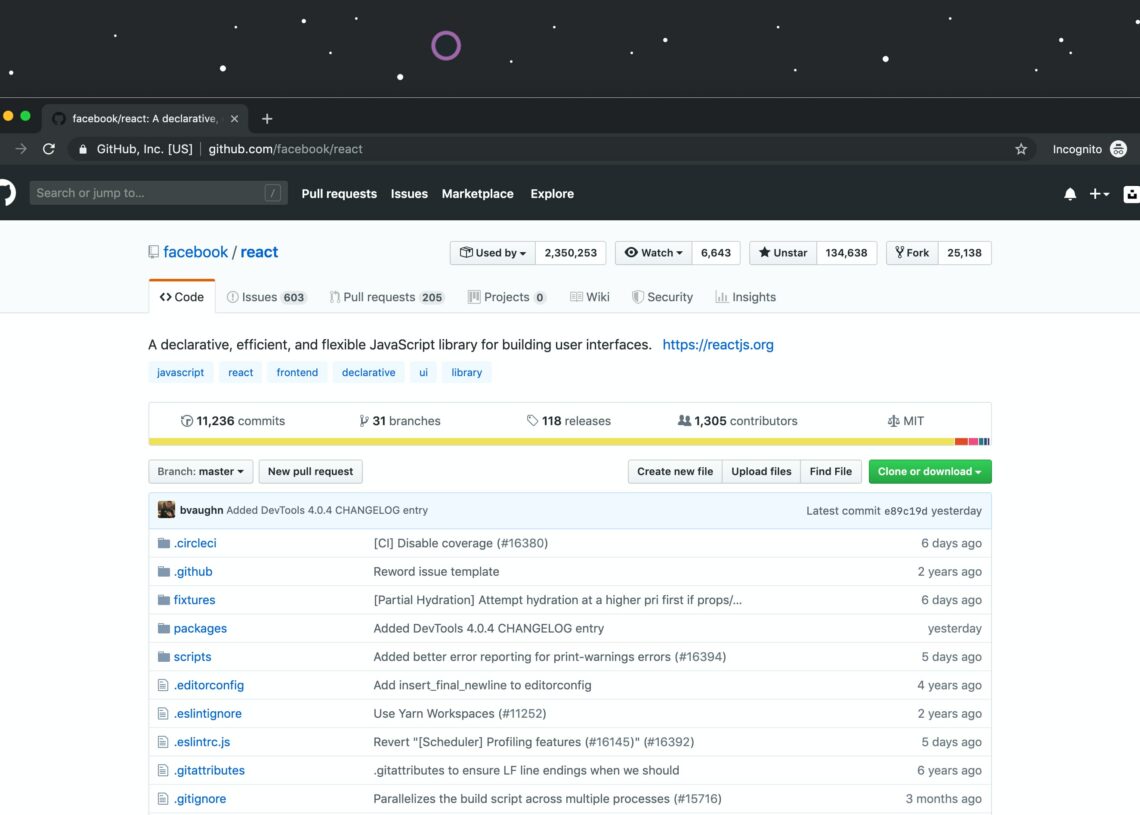Open a new browser tab with plus icon

coord(267,118)
